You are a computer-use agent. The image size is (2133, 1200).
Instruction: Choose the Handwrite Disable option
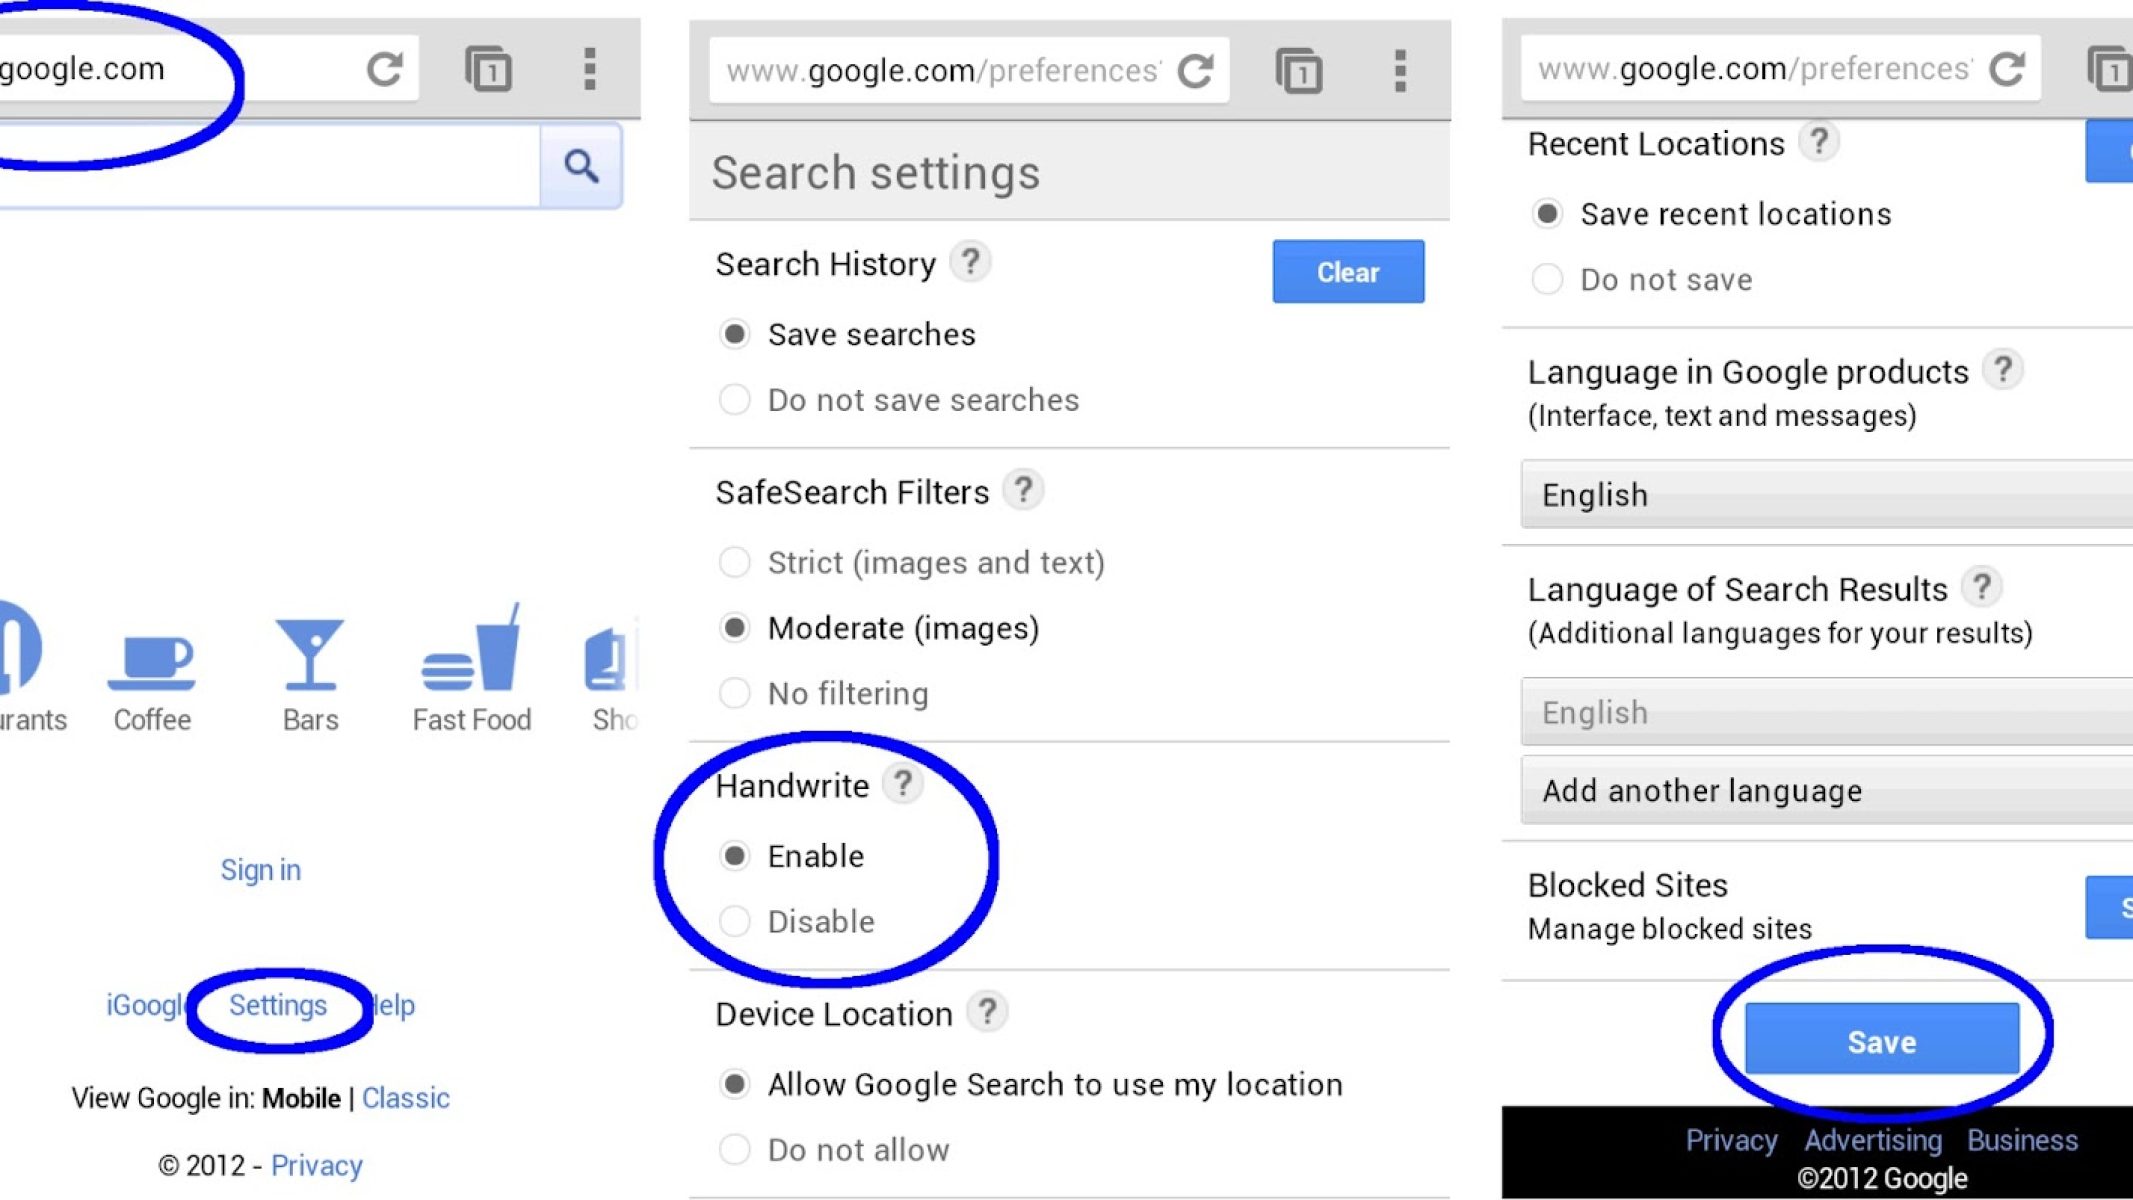[735, 921]
